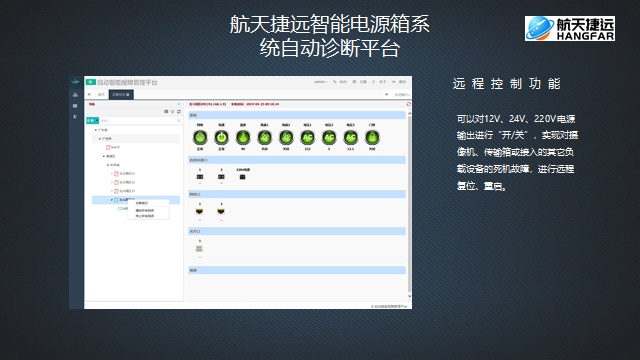The width and height of the screenshot is (640, 360).
Task: Click the AC voltage indicator reading 12.1
Action: pyautogui.click(x=351, y=137)
